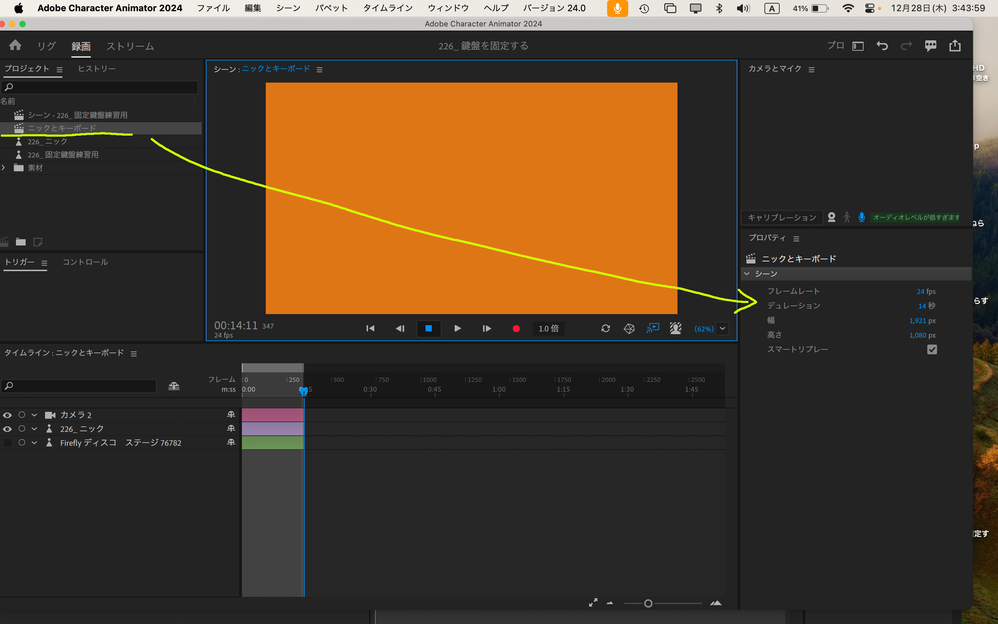Image resolution: width=998 pixels, height=624 pixels.
Task: Click the refresh scene icon
Action: click(x=605, y=329)
